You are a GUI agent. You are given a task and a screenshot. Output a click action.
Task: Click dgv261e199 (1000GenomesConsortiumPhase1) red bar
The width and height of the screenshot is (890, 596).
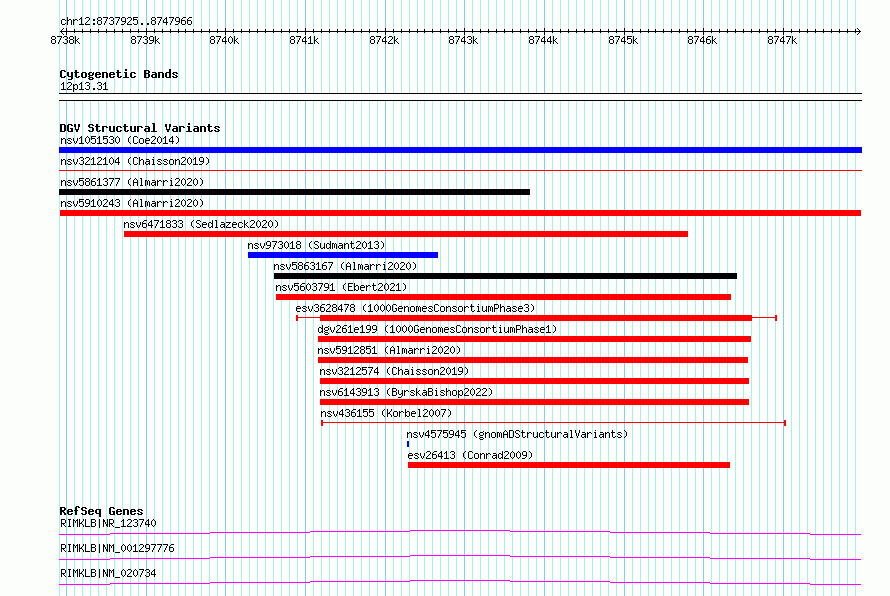pos(534,339)
